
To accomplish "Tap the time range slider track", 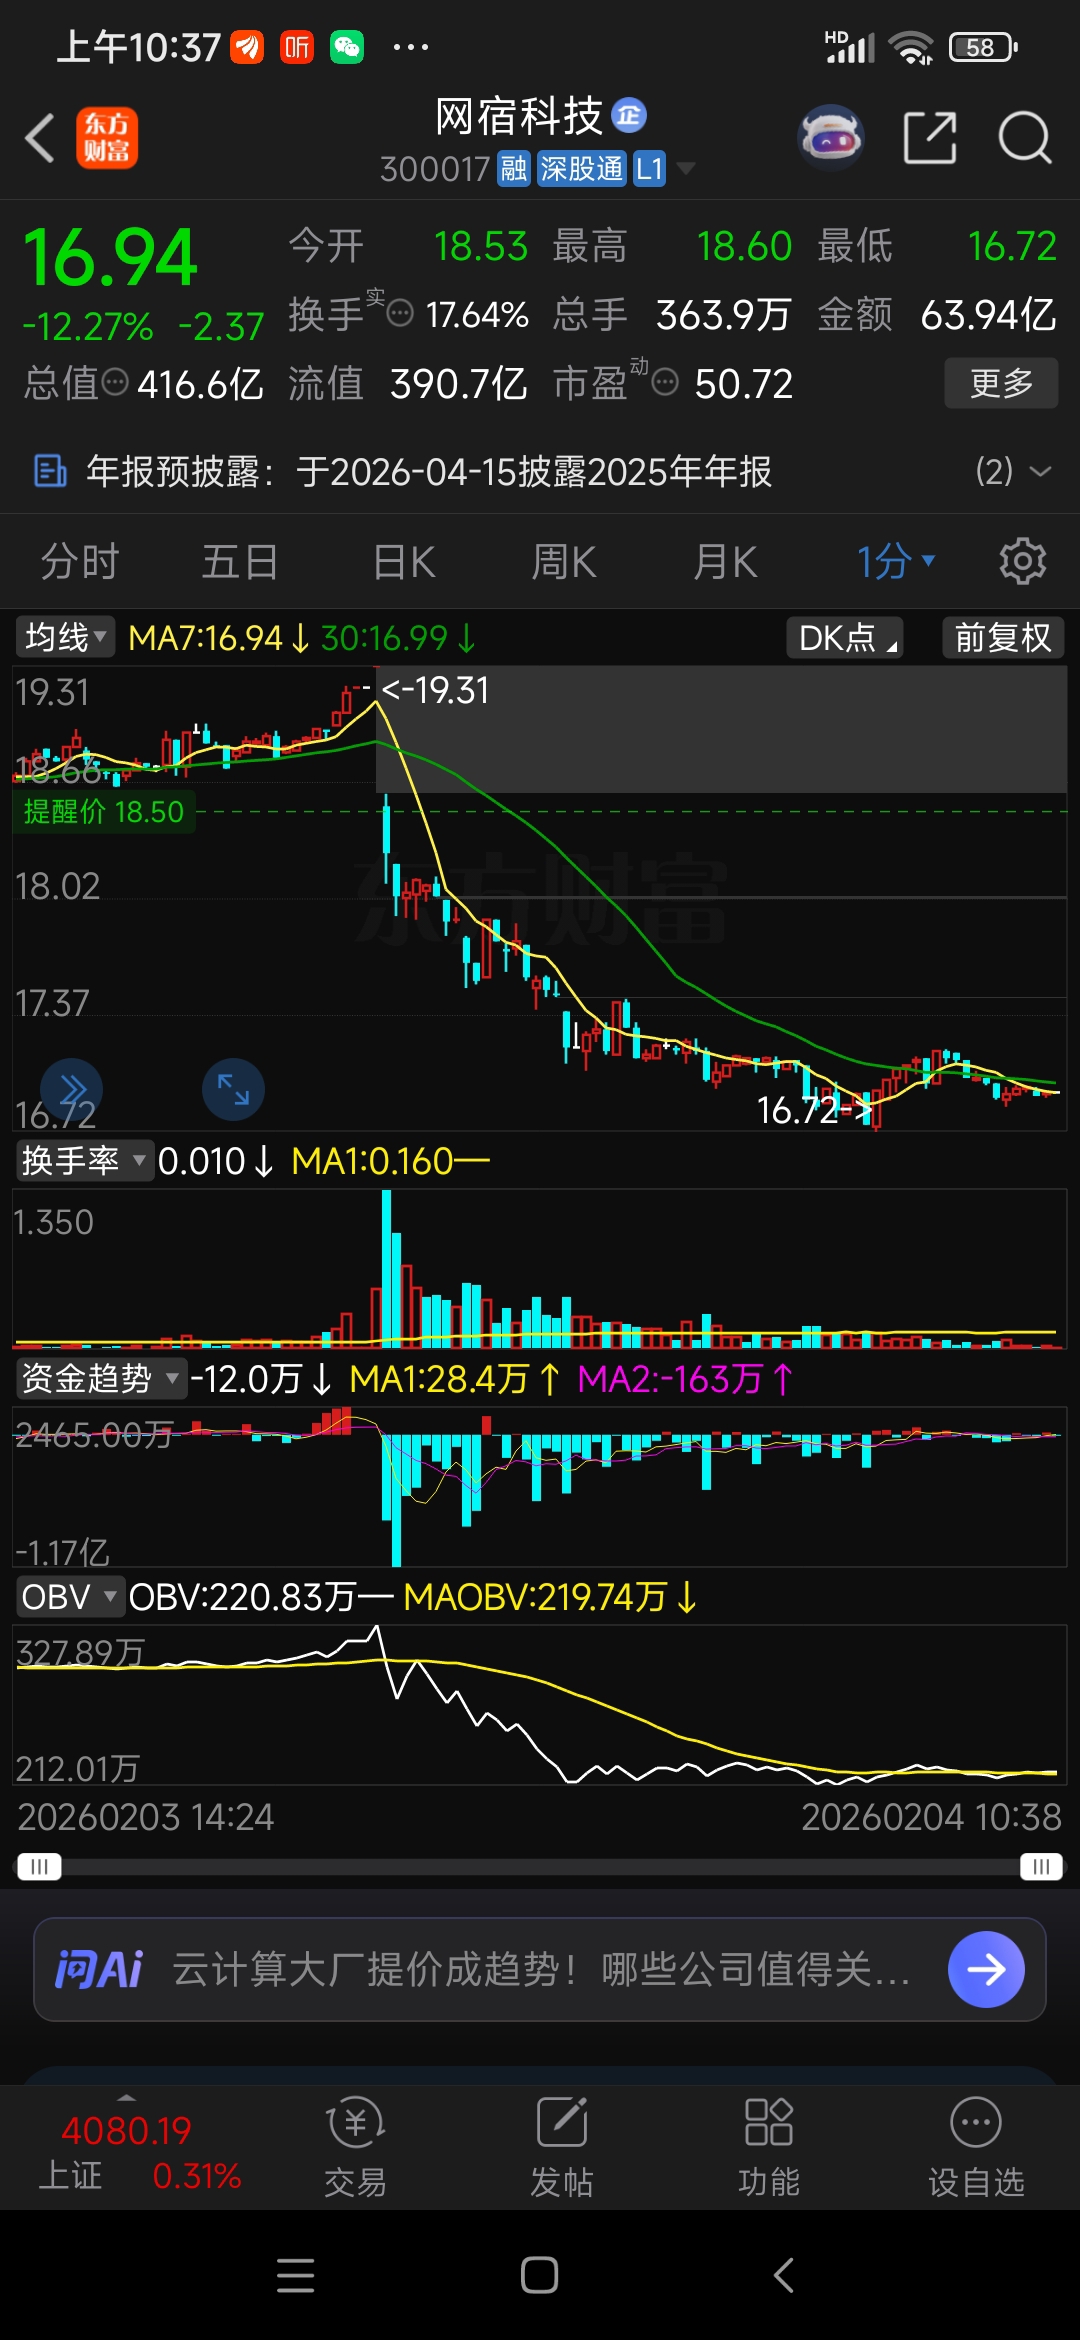I will (x=540, y=1867).
